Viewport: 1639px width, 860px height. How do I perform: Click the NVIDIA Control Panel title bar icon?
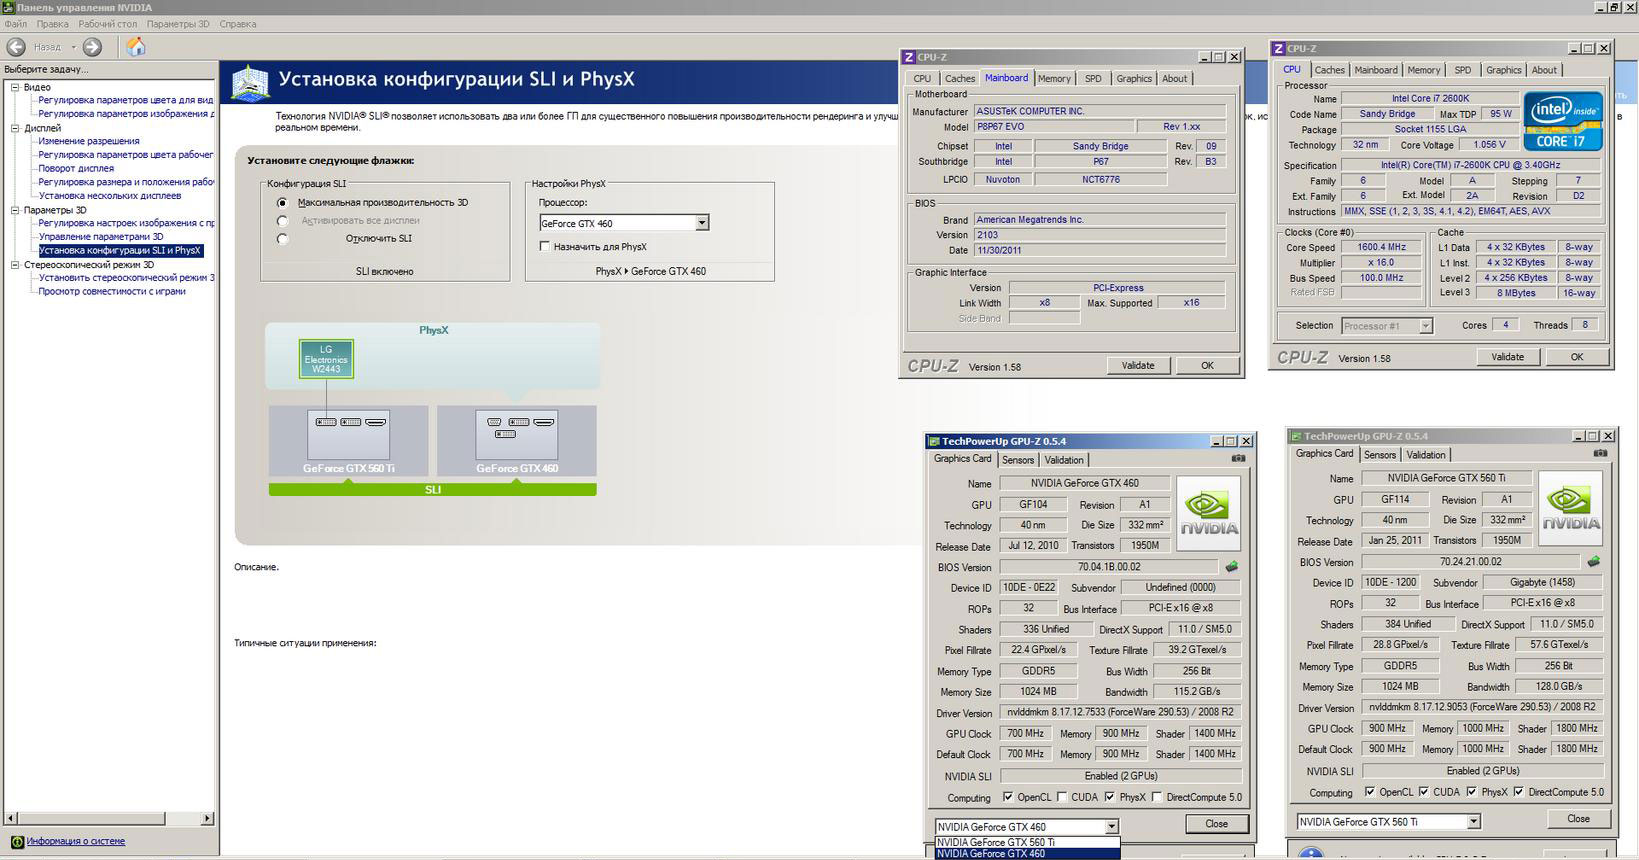[8, 7]
